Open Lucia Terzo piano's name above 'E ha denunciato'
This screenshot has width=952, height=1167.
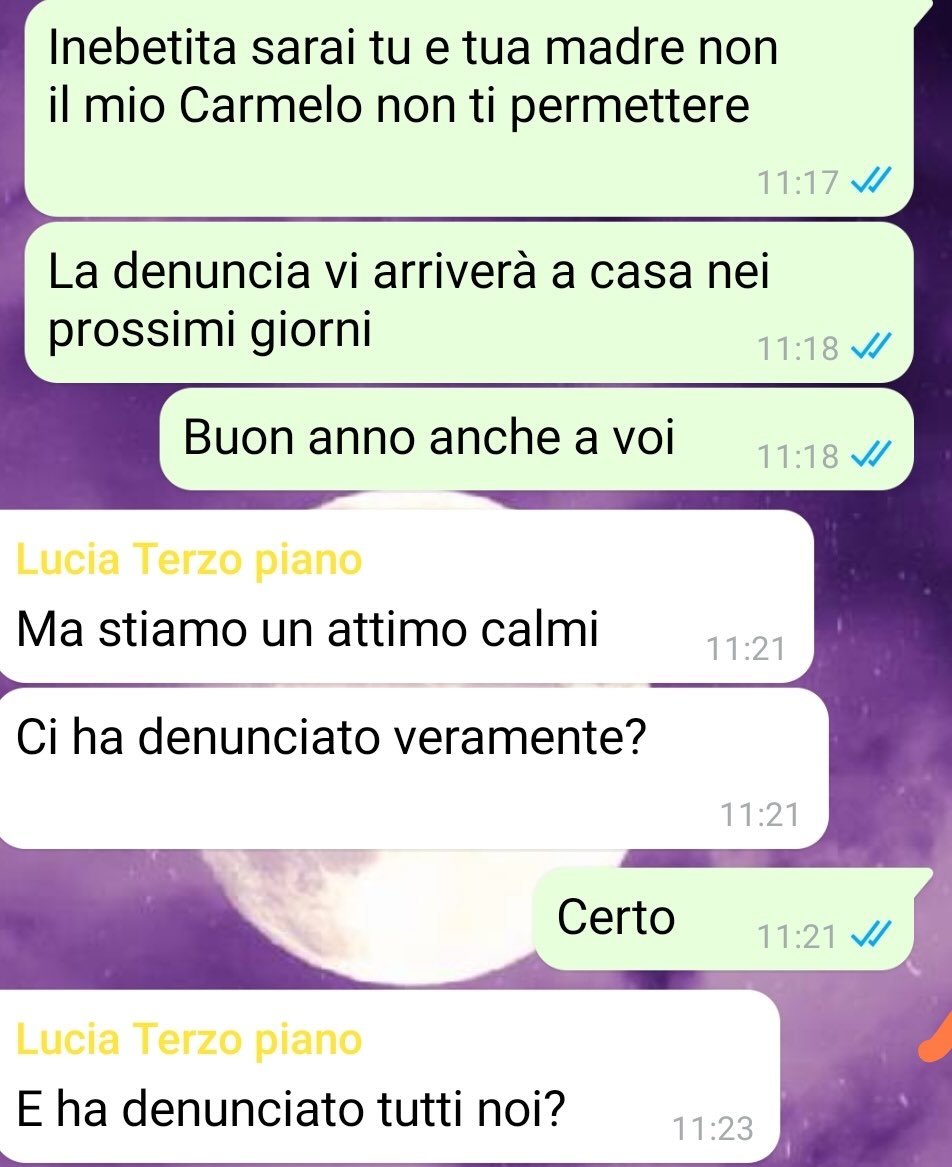[189, 1039]
